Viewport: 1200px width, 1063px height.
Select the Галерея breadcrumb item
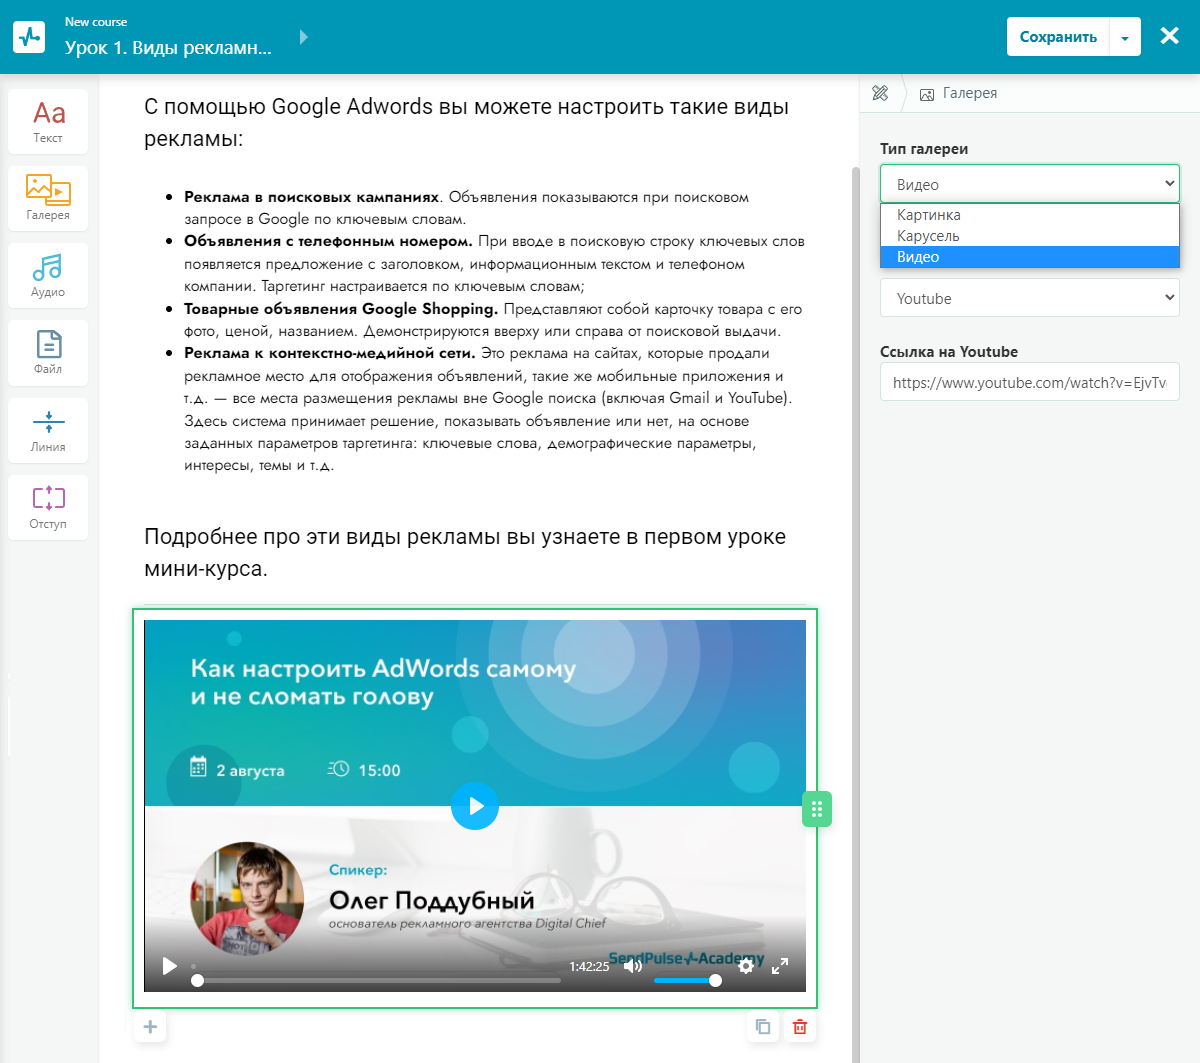(x=958, y=93)
